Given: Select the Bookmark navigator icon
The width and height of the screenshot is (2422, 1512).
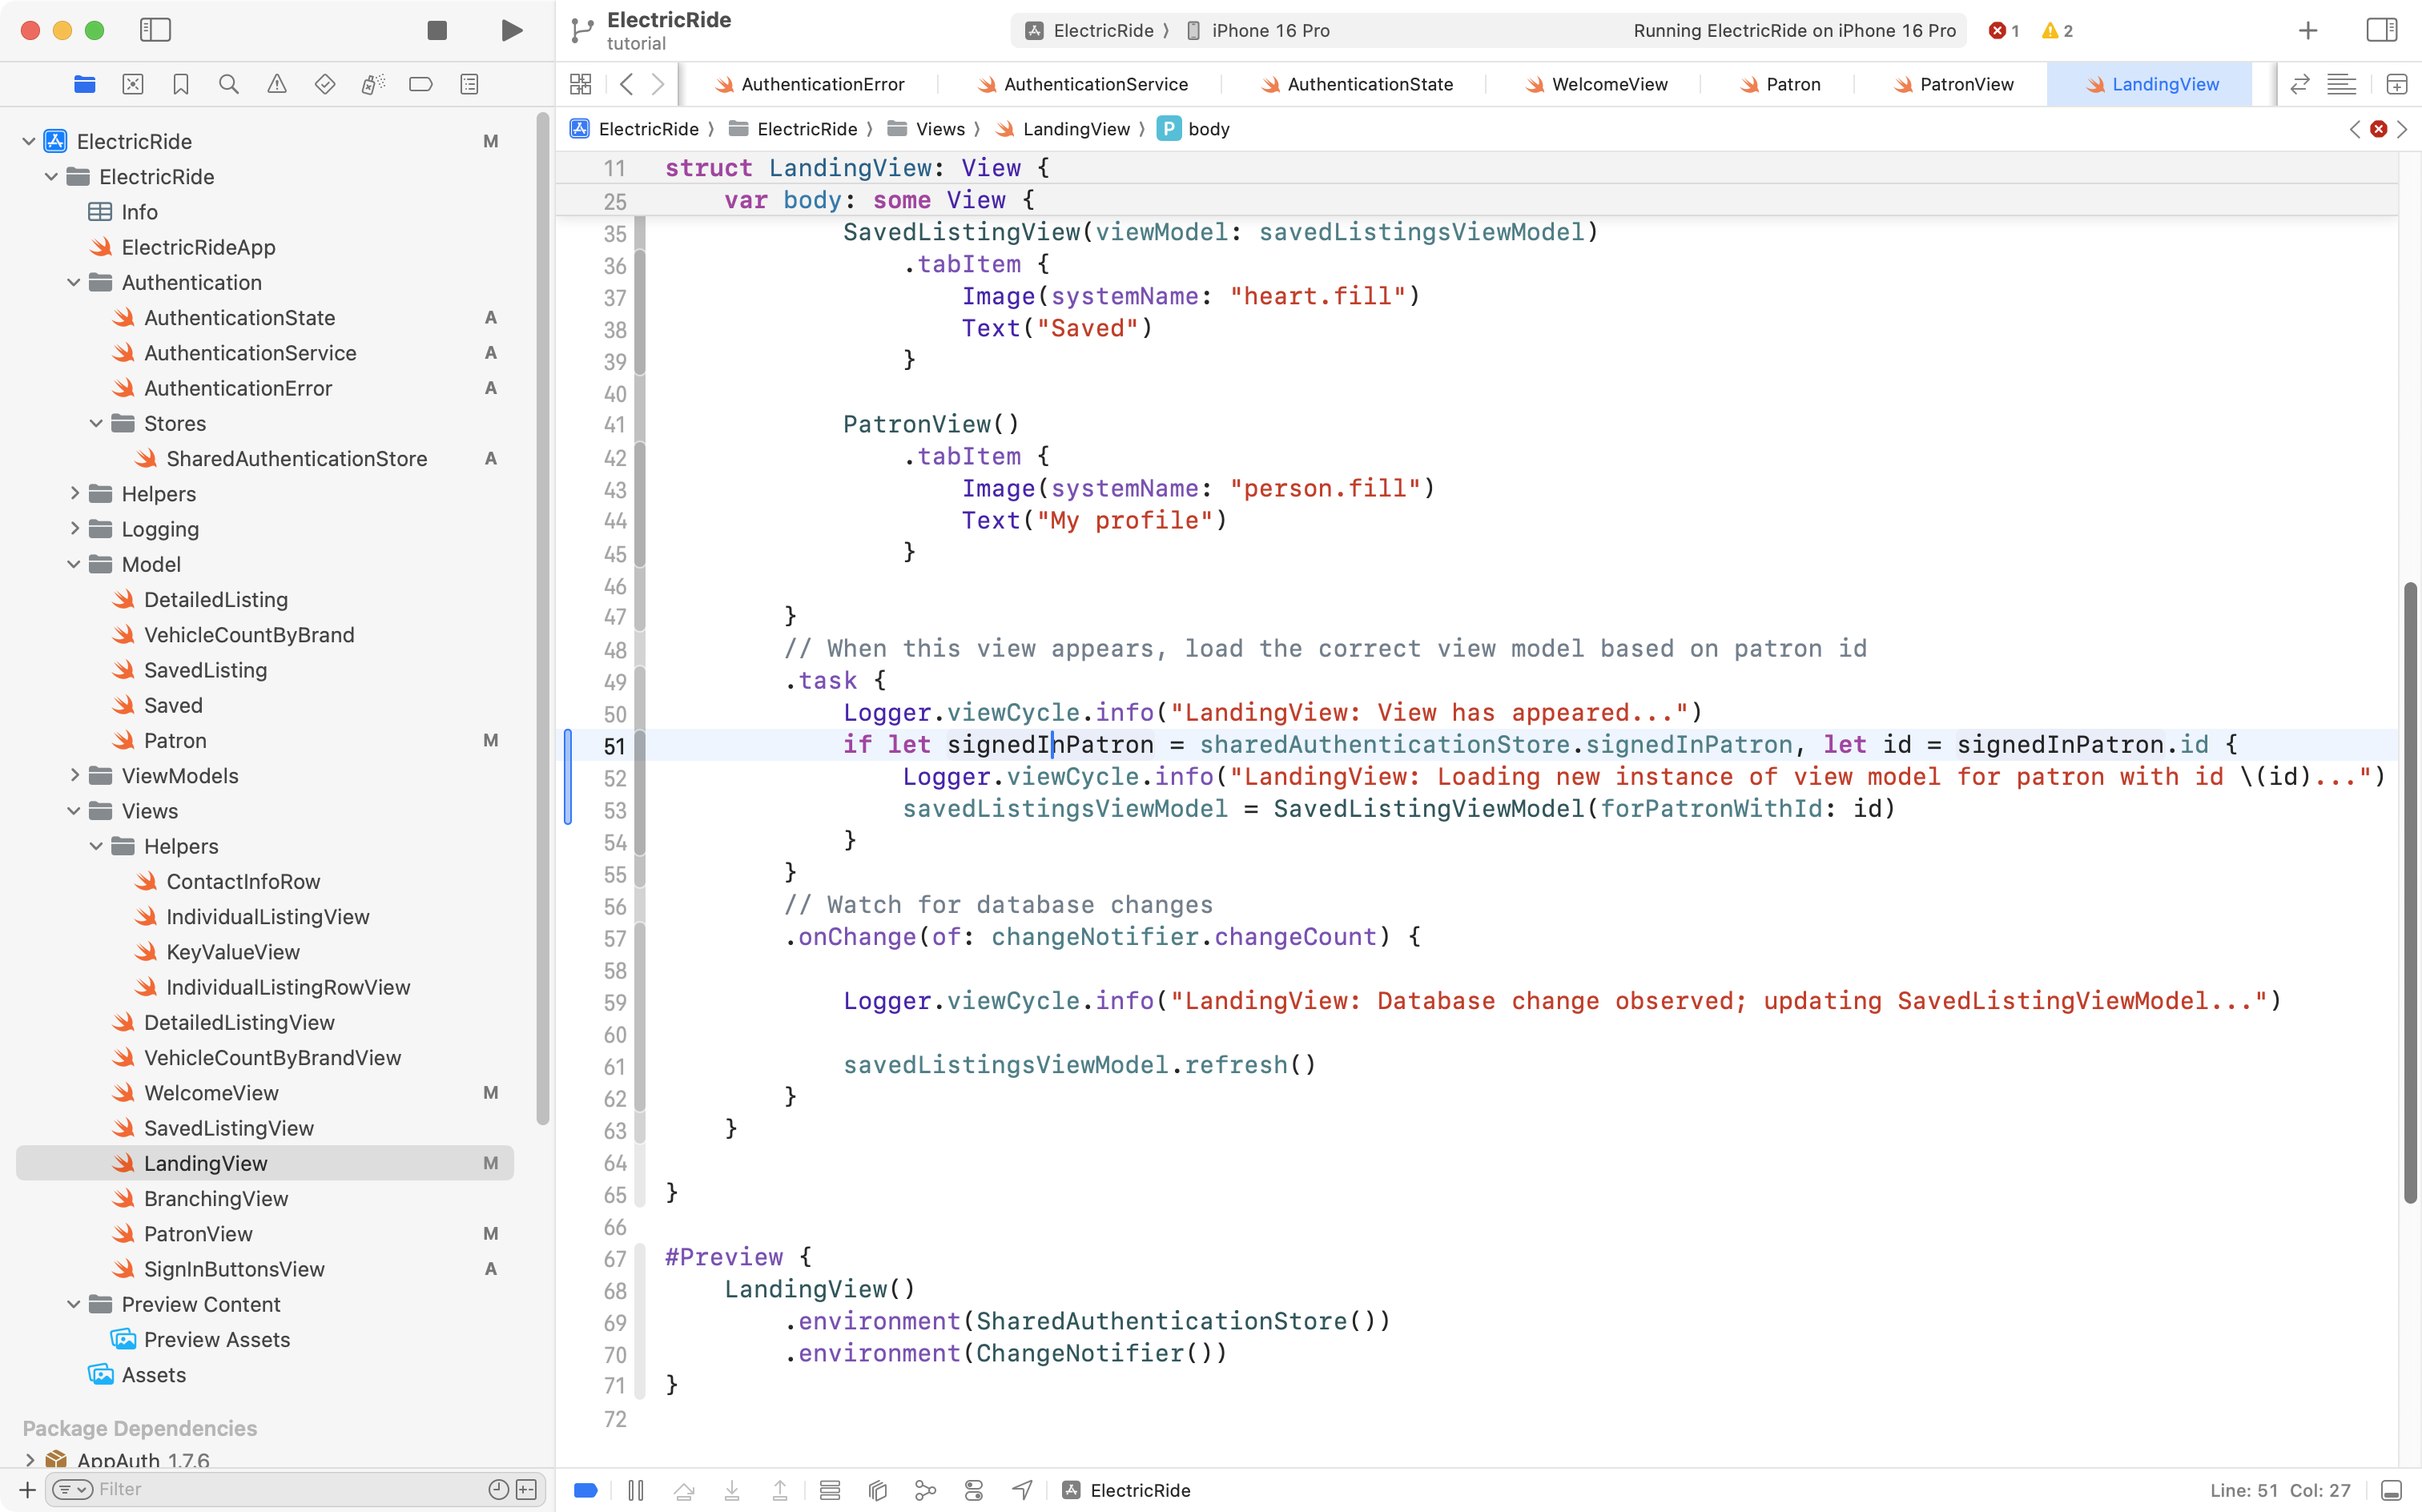Looking at the screenshot, I should tap(181, 84).
